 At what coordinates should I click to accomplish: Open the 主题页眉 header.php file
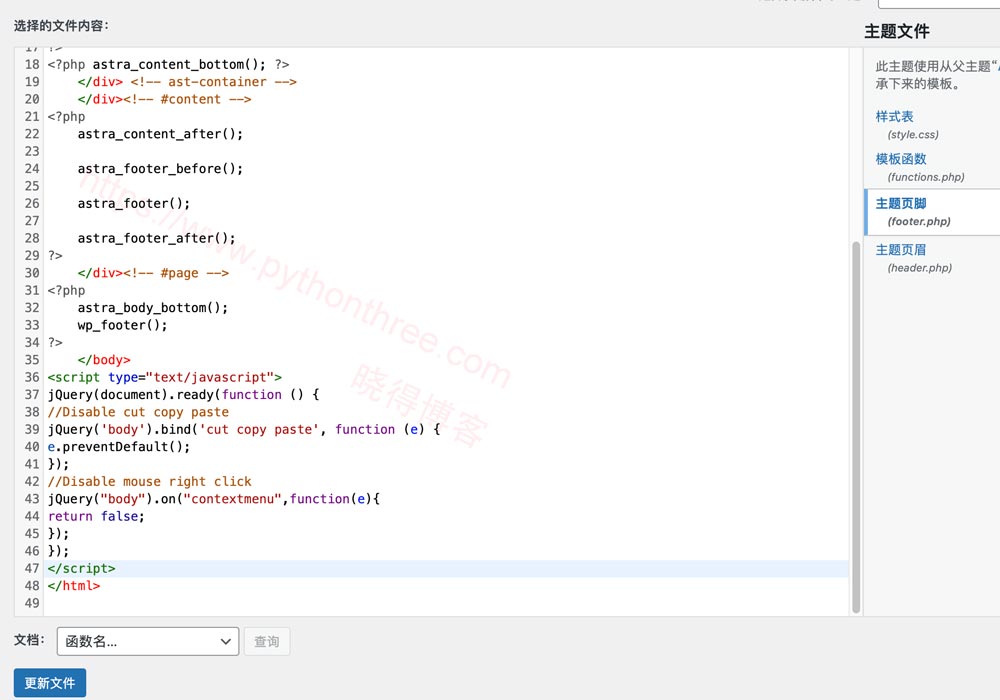(x=901, y=250)
